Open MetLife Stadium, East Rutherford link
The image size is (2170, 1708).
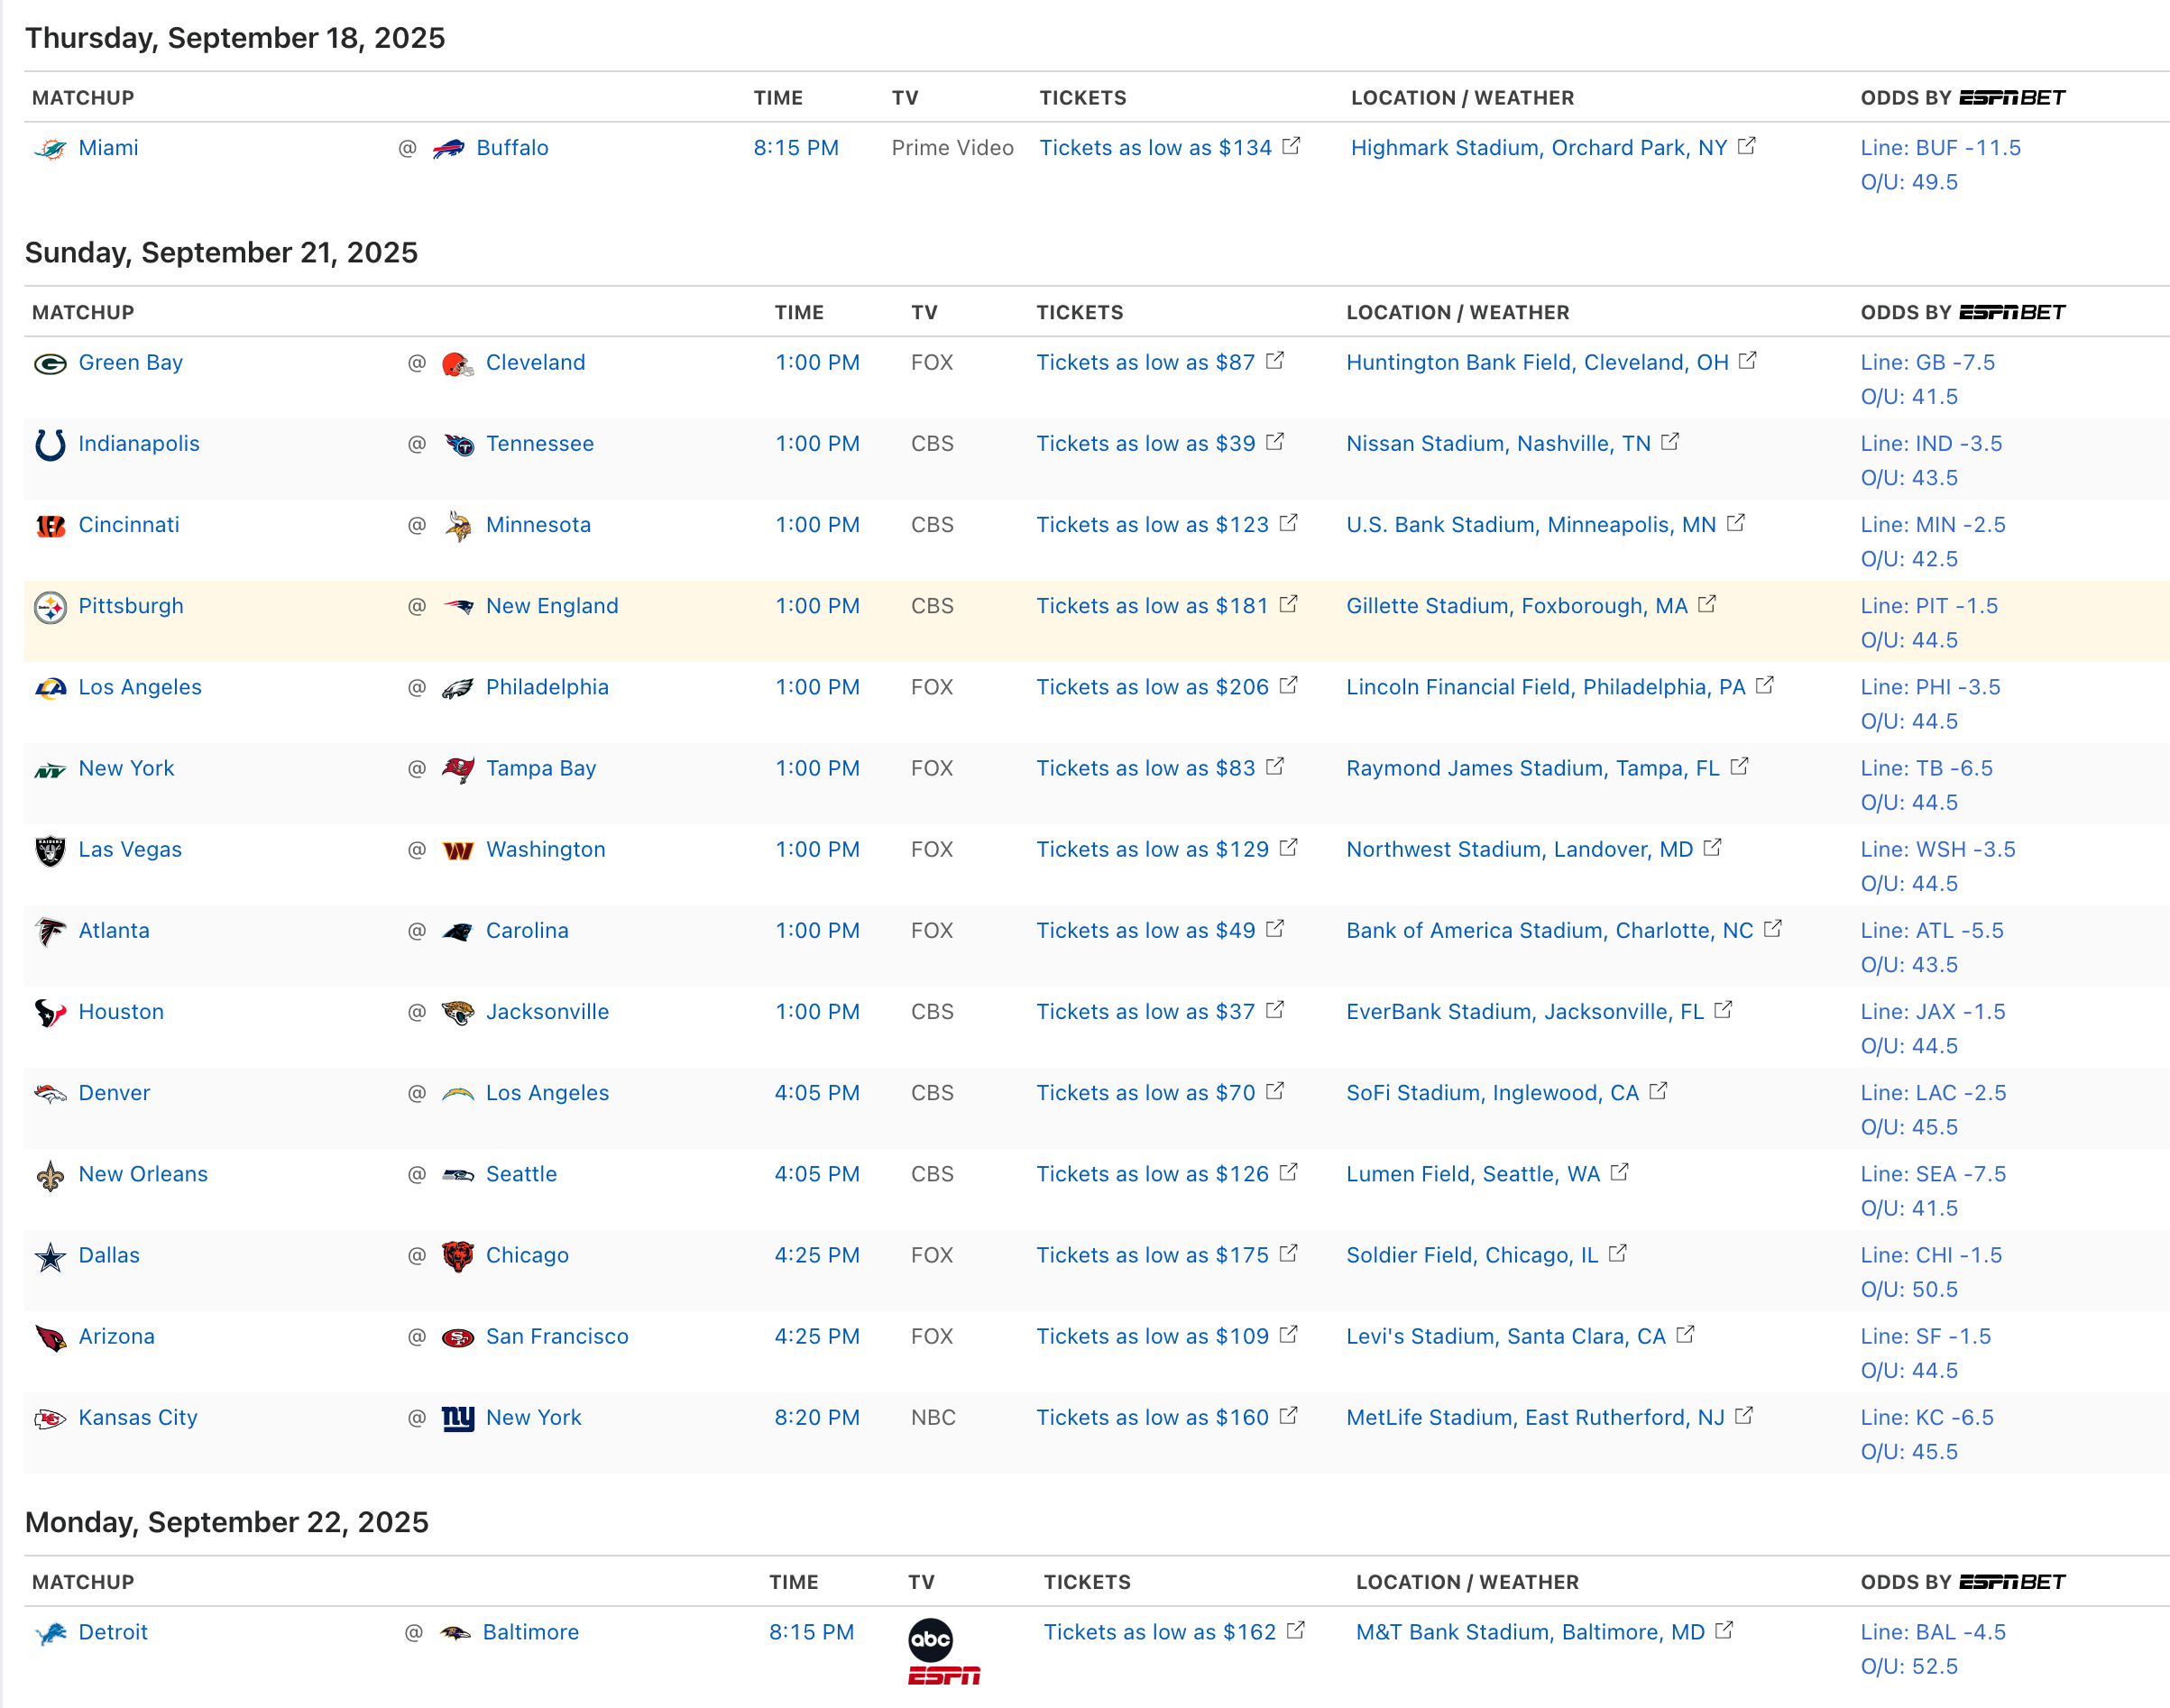(x=1535, y=1418)
